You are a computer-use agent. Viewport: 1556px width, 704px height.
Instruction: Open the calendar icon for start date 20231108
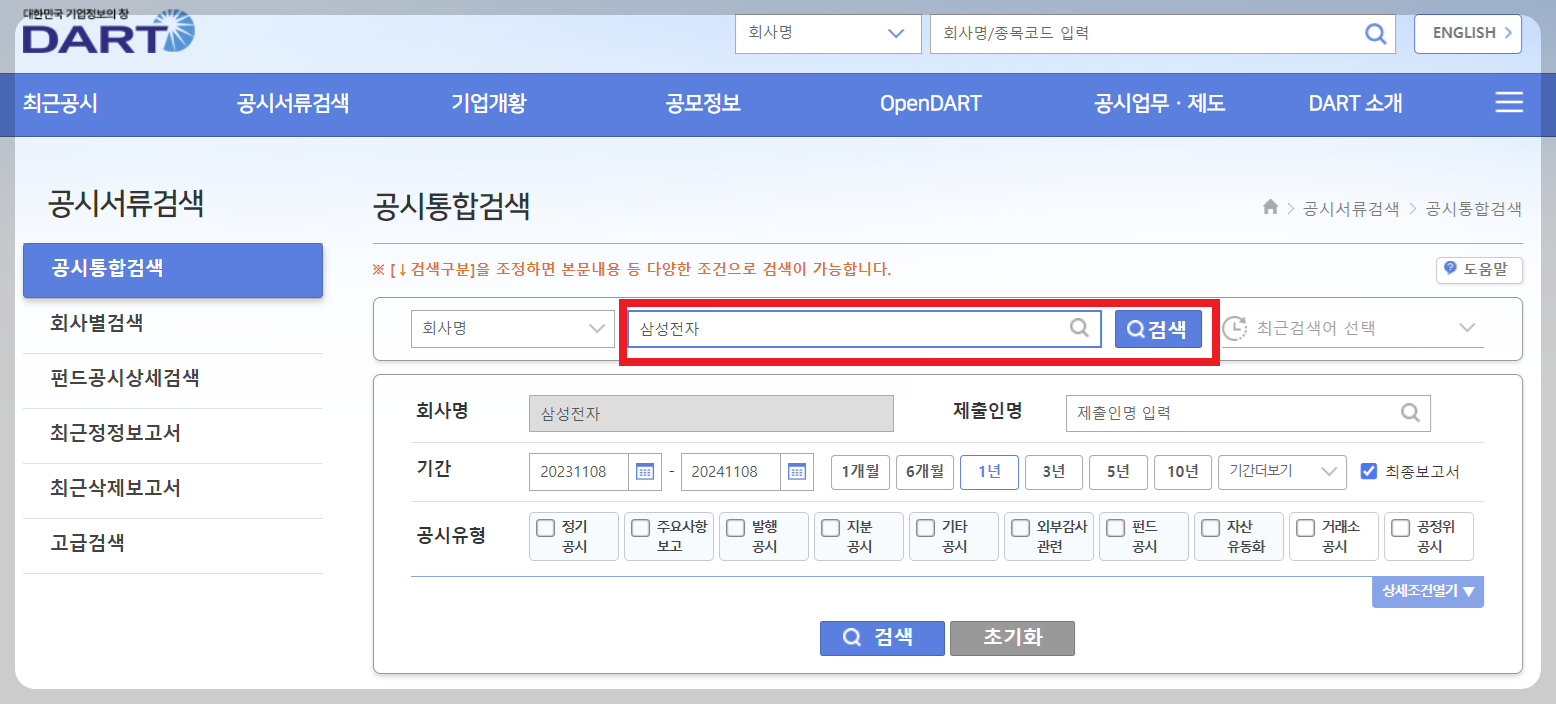click(x=643, y=471)
